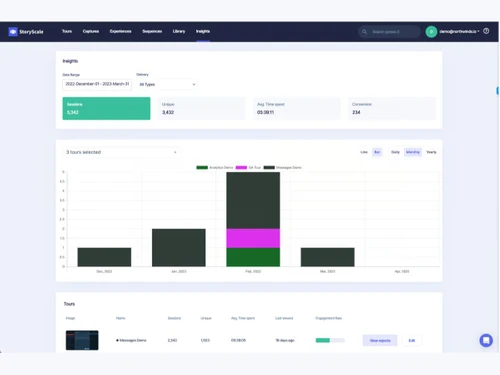Set chart interval to Monthly
The image size is (500, 375).
pyautogui.click(x=413, y=152)
